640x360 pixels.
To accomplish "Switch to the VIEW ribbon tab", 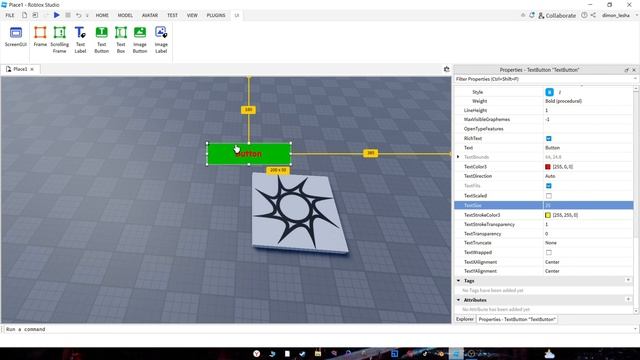I will (192, 16).
